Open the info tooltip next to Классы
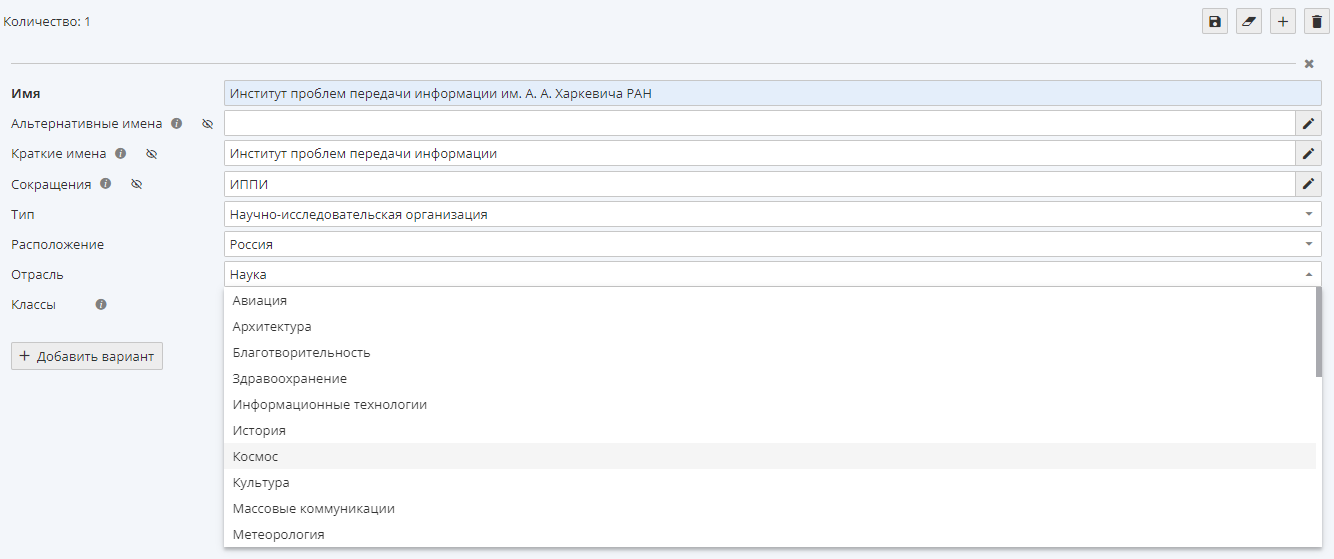 (x=101, y=304)
